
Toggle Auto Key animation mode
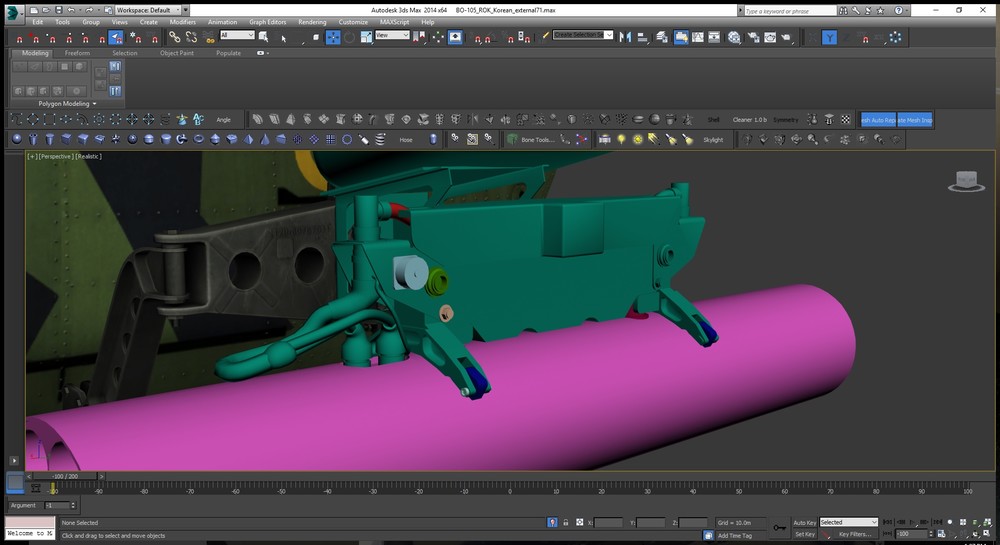pos(804,522)
